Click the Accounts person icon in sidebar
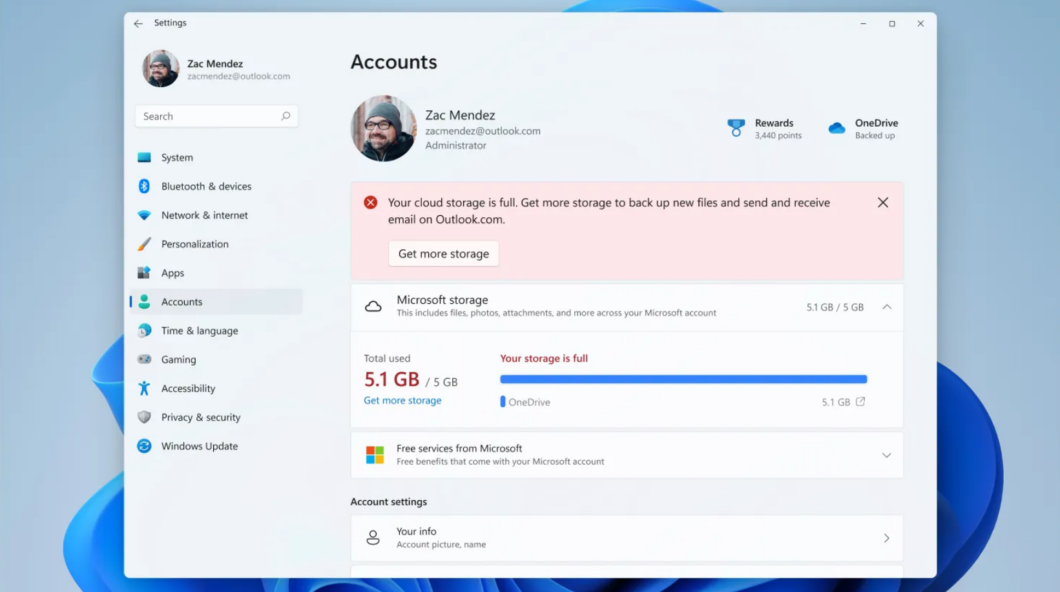The height and width of the screenshot is (592, 1060). [x=144, y=301]
